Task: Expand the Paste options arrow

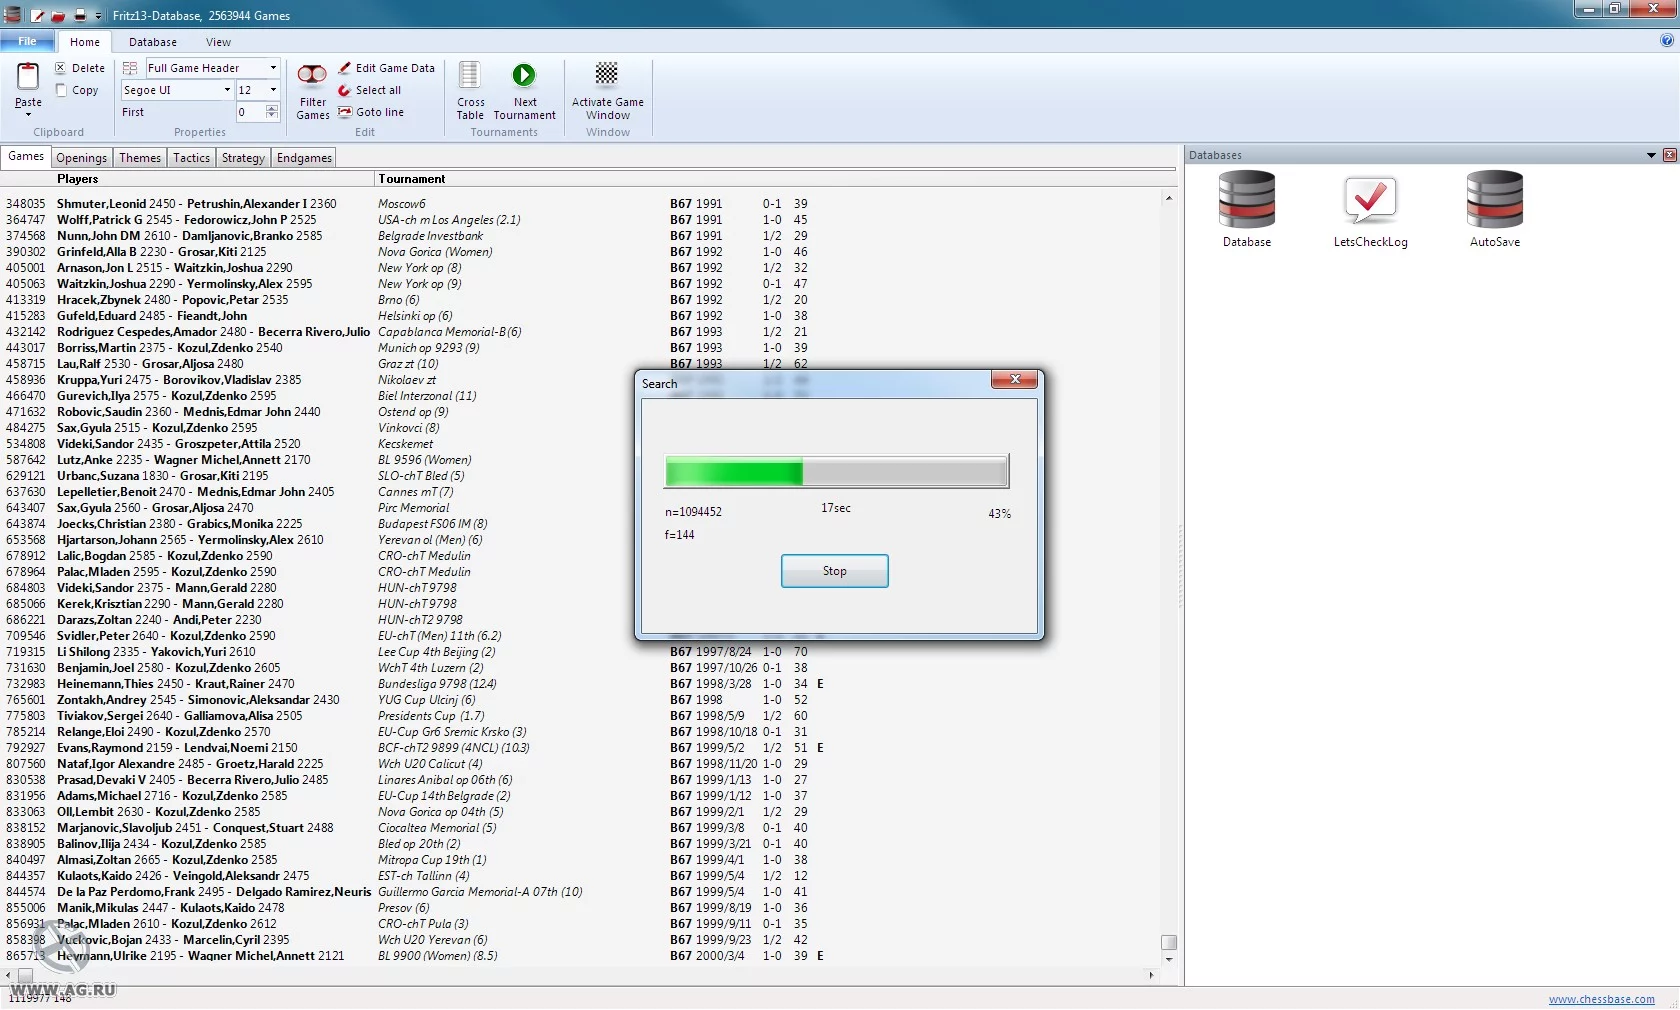Action: point(28,114)
